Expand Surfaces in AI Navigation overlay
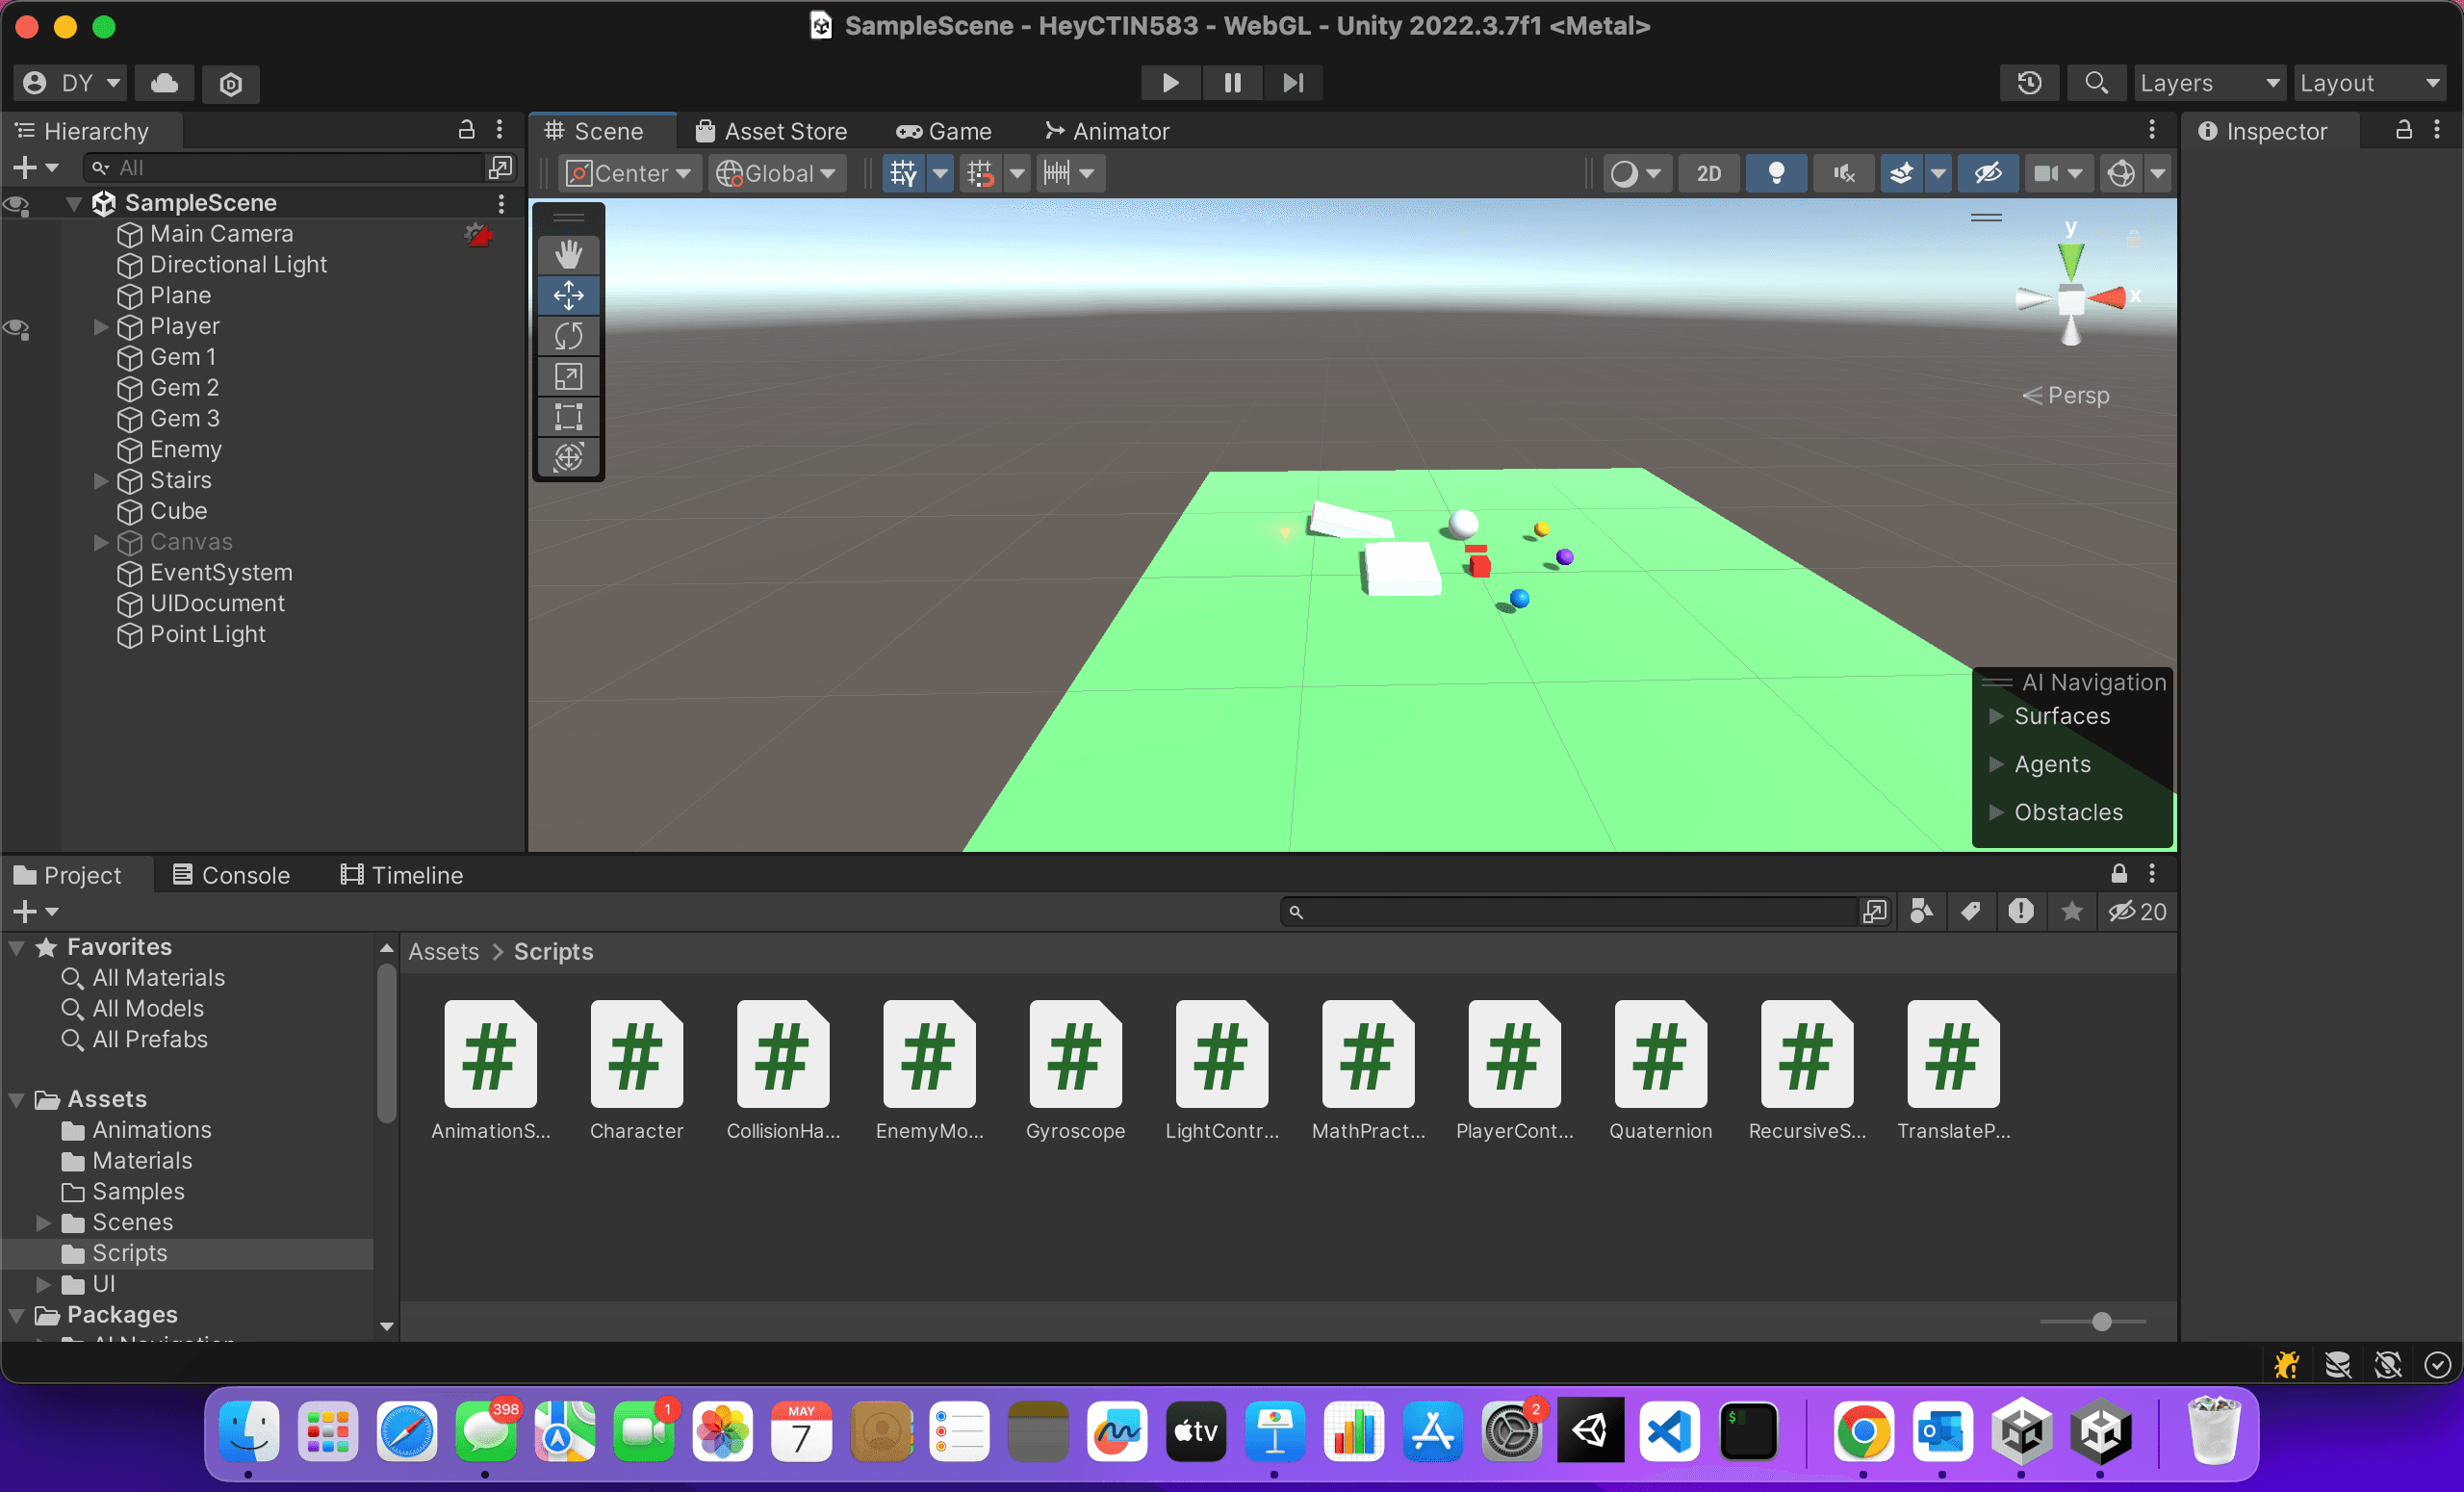The image size is (2464, 1492). pyautogui.click(x=1996, y=716)
